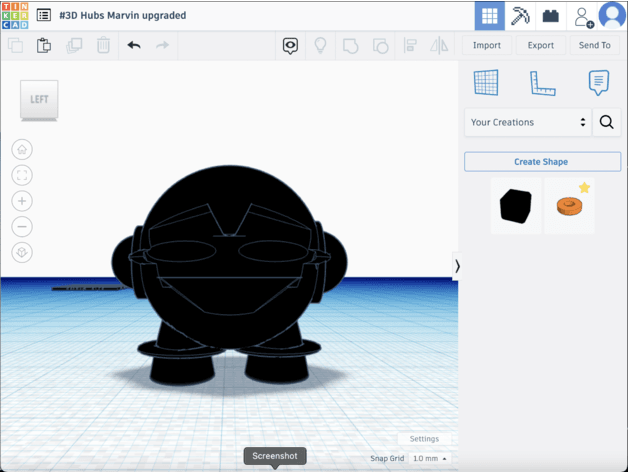
Task: Zoom out with the minus button
Action: click(x=22, y=226)
